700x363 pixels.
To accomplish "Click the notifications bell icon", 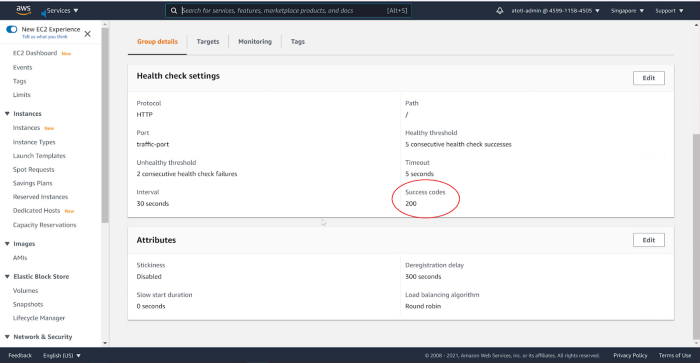I will (x=500, y=11).
